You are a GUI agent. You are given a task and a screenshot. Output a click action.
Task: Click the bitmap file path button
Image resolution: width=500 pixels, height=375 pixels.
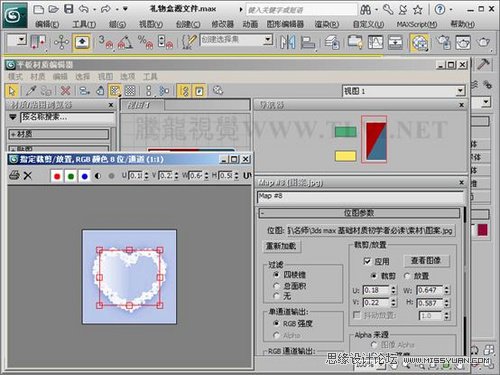[x=370, y=230]
